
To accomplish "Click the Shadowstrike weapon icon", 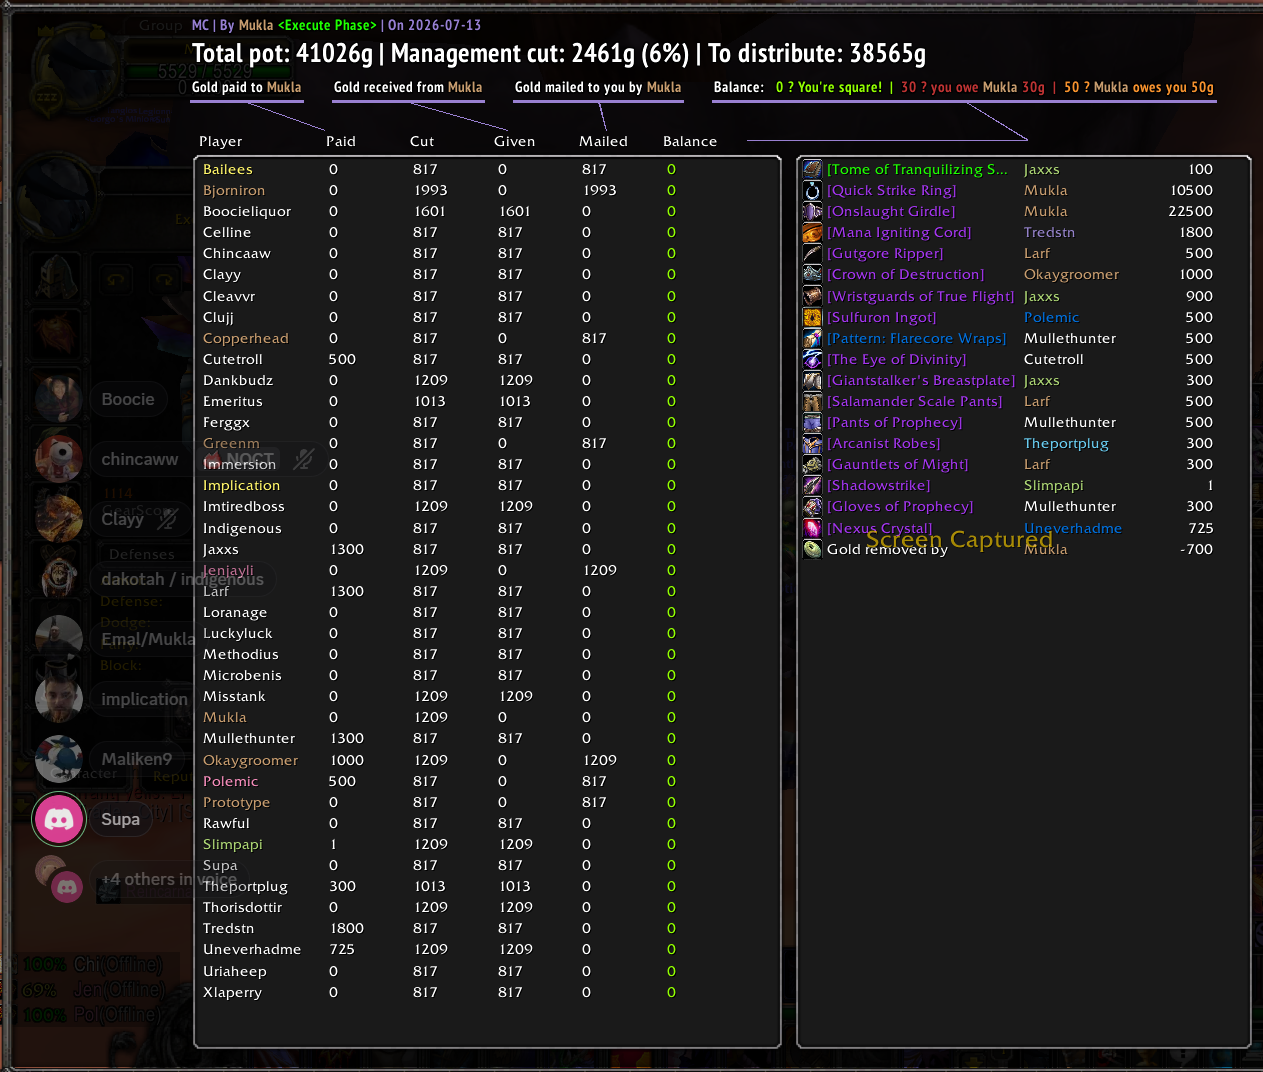I will coord(812,485).
